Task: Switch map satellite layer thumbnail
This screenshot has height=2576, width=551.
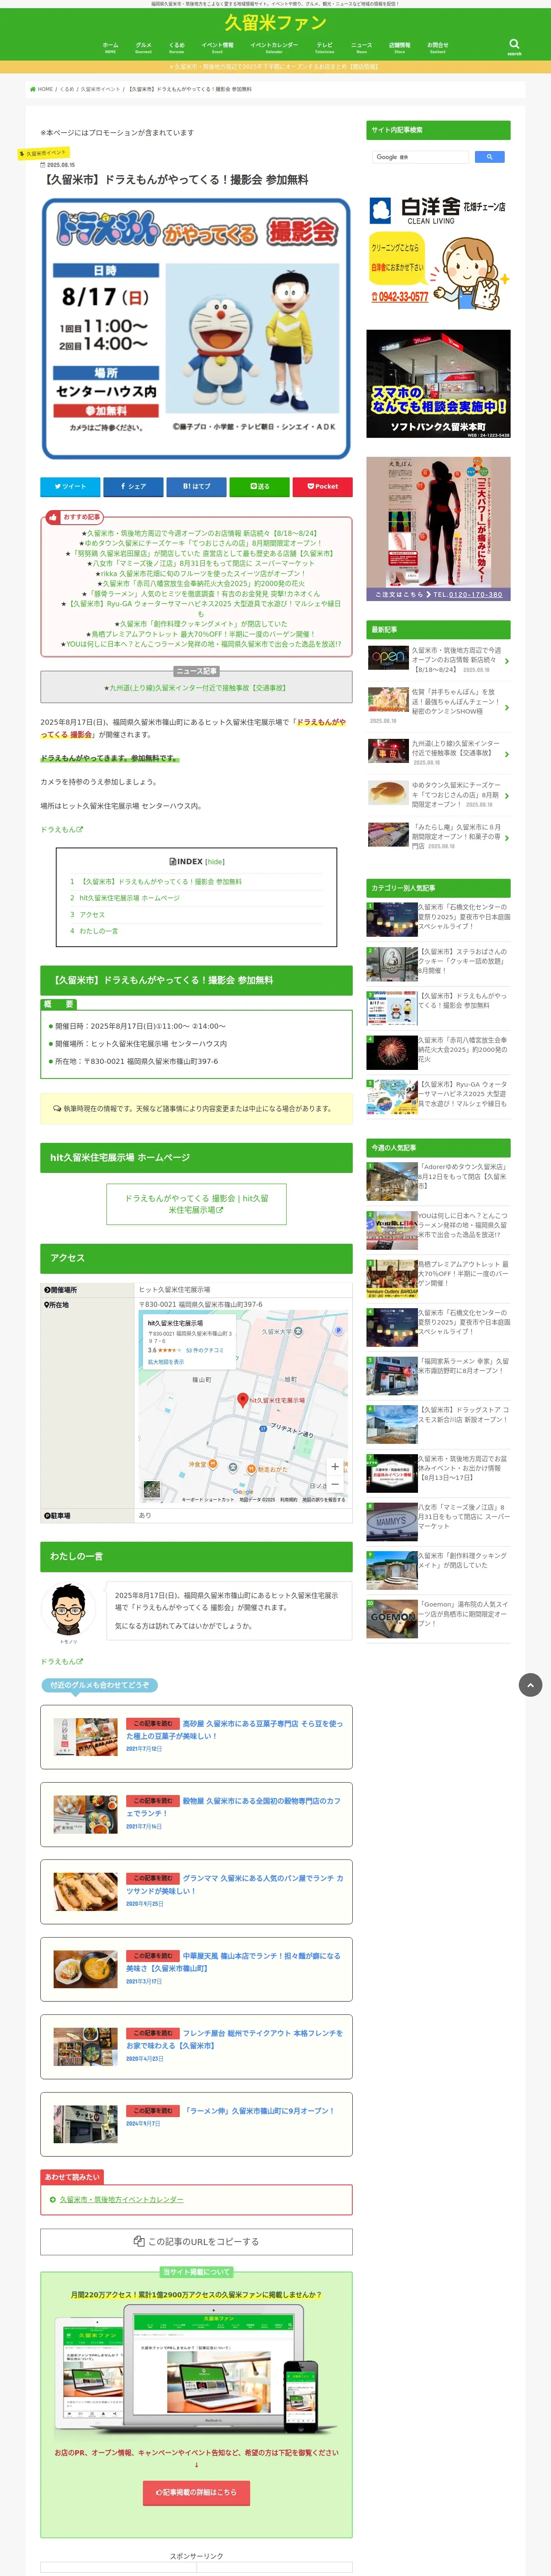Action: click(152, 1490)
